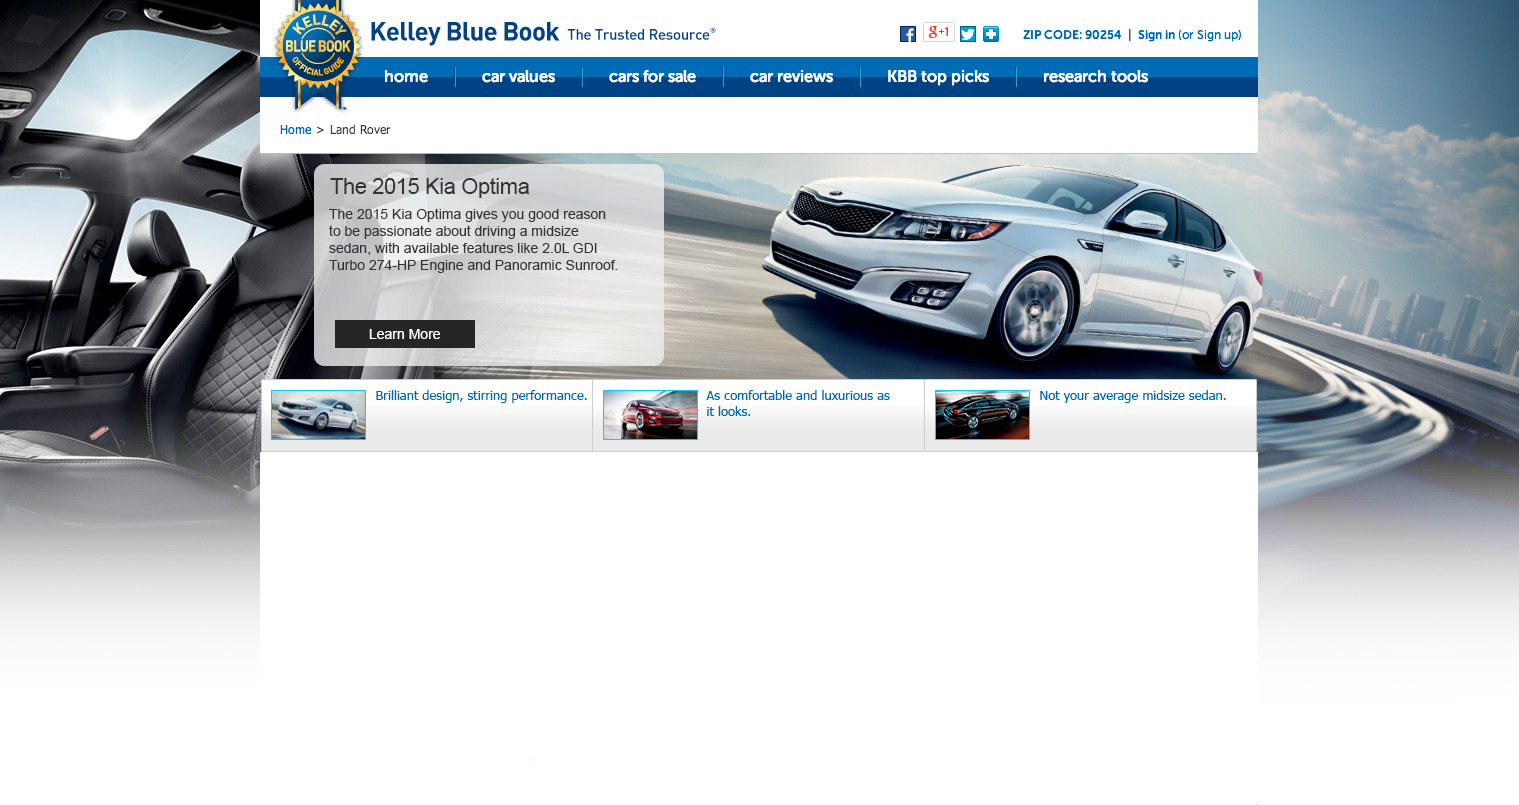1519x805 pixels.
Task: Open the cars for sale menu
Action: (x=652, y=77)
